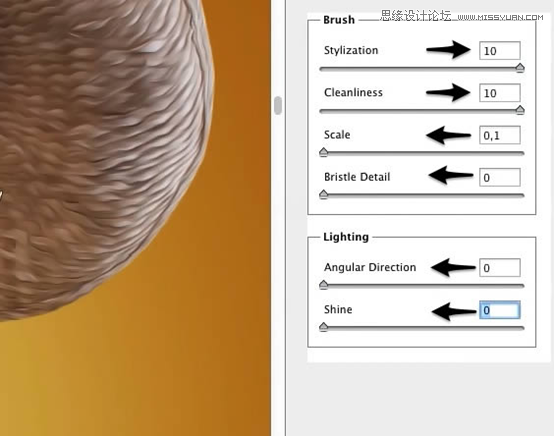Click the Shine value field

coord(500,310)
